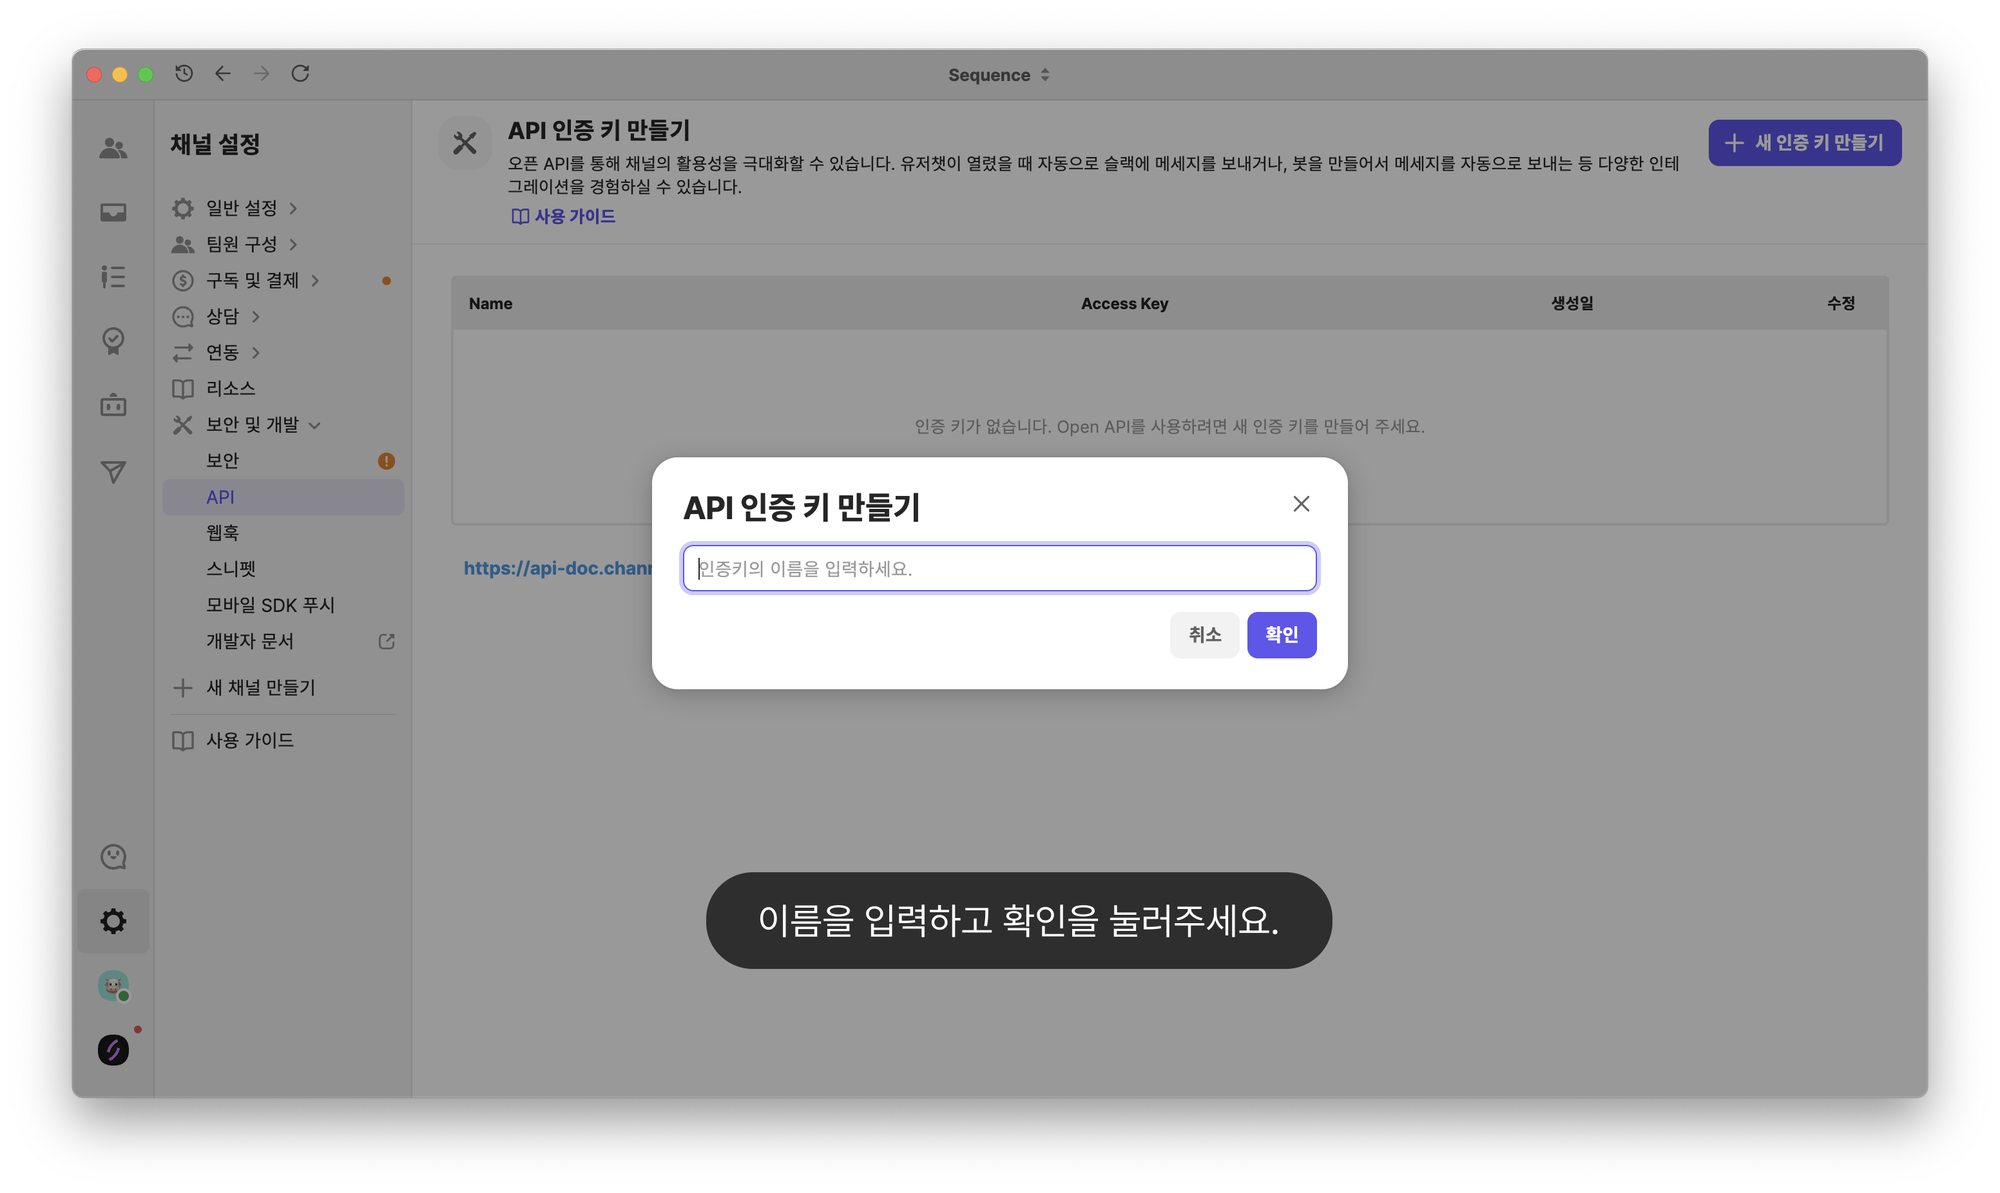
Task: Select the 웹훅 menu item
Action: 222,533
